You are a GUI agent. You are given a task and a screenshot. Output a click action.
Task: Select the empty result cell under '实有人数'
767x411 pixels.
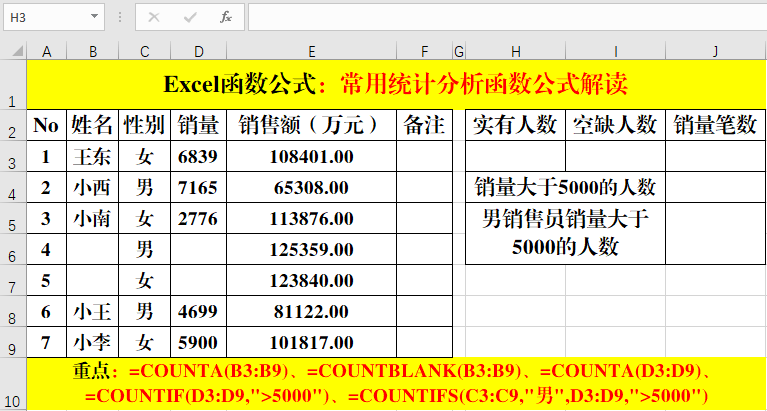coord(515,156)
